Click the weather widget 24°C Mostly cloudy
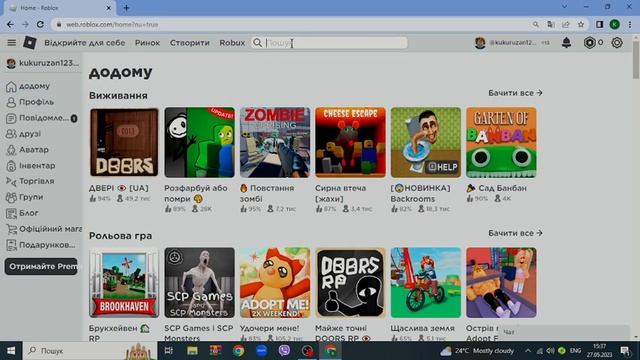 coord(478,351)
